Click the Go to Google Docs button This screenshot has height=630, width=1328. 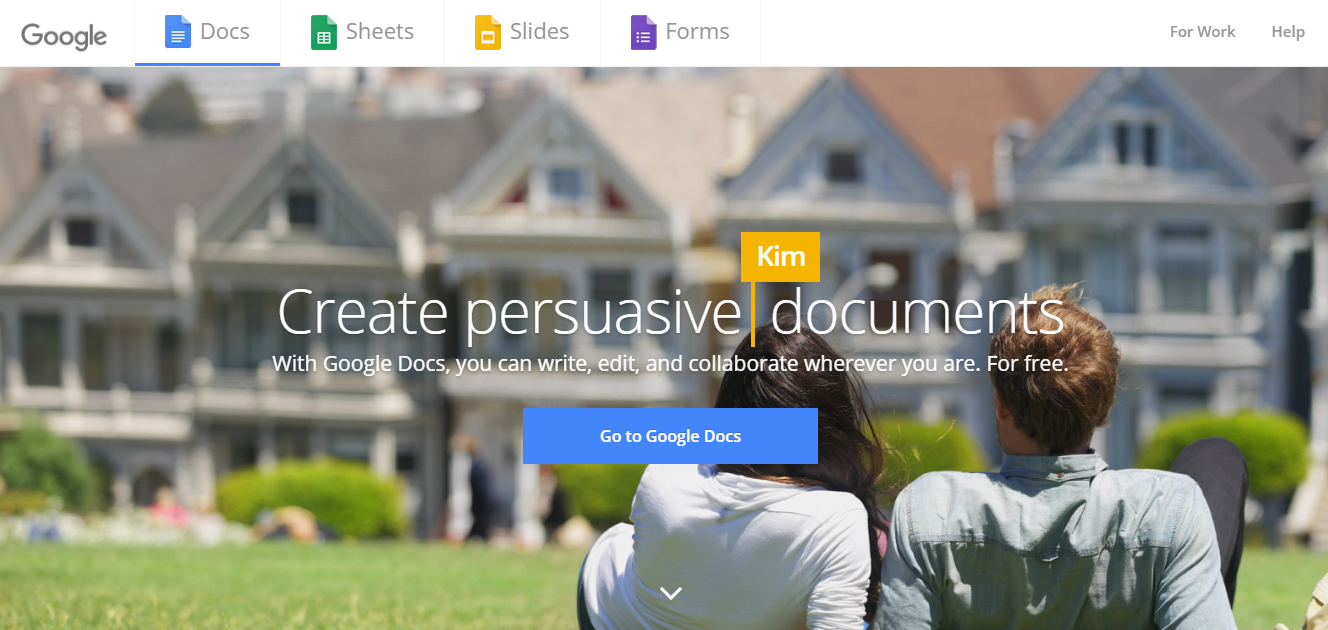point(670,436)
